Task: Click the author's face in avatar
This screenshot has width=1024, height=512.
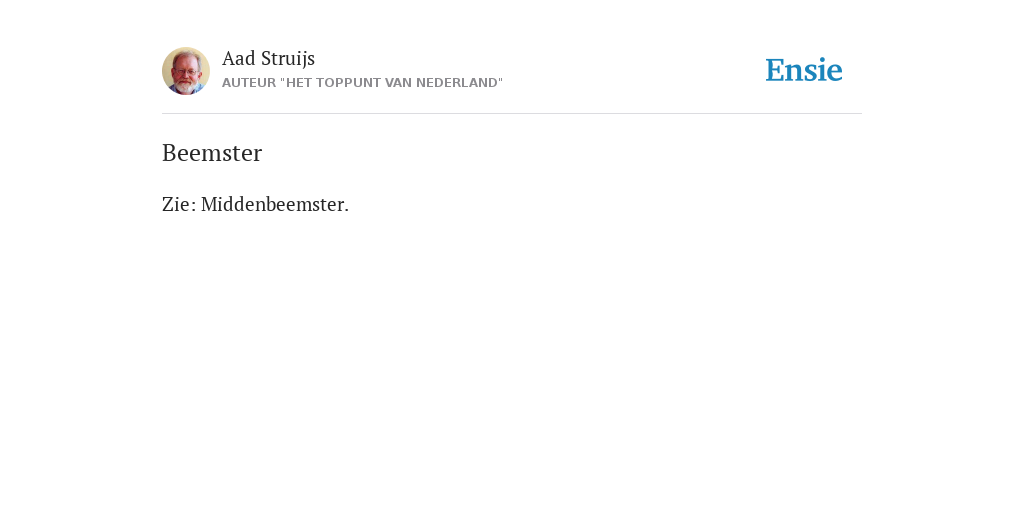Action: [185, 71]
